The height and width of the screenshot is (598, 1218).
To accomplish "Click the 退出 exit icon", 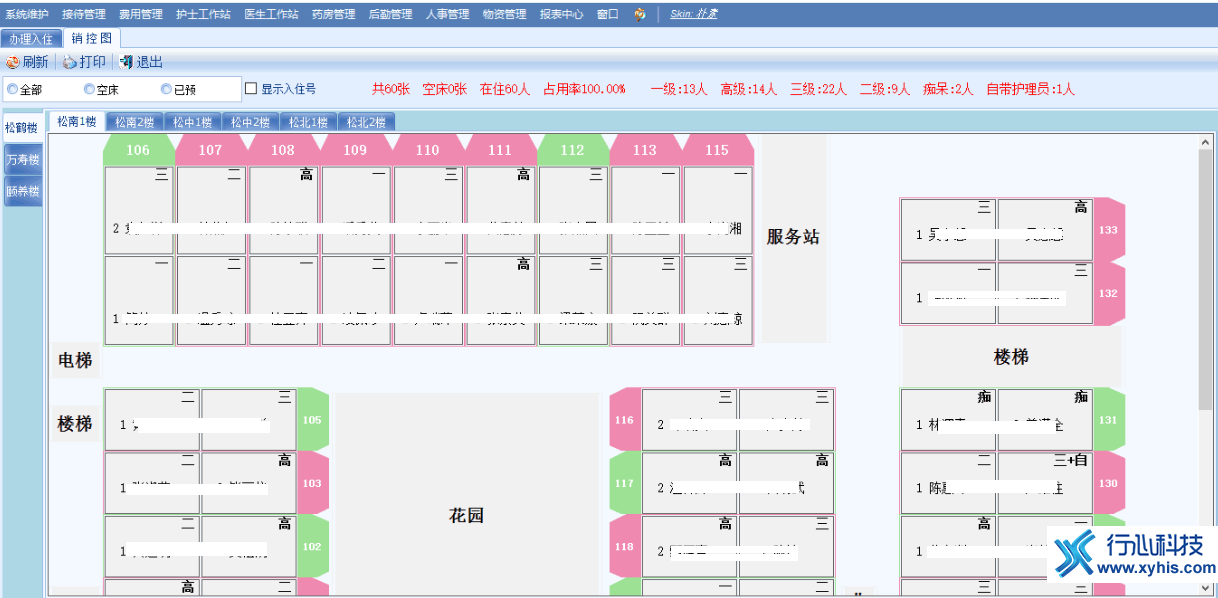I will (x=126, y=62).
